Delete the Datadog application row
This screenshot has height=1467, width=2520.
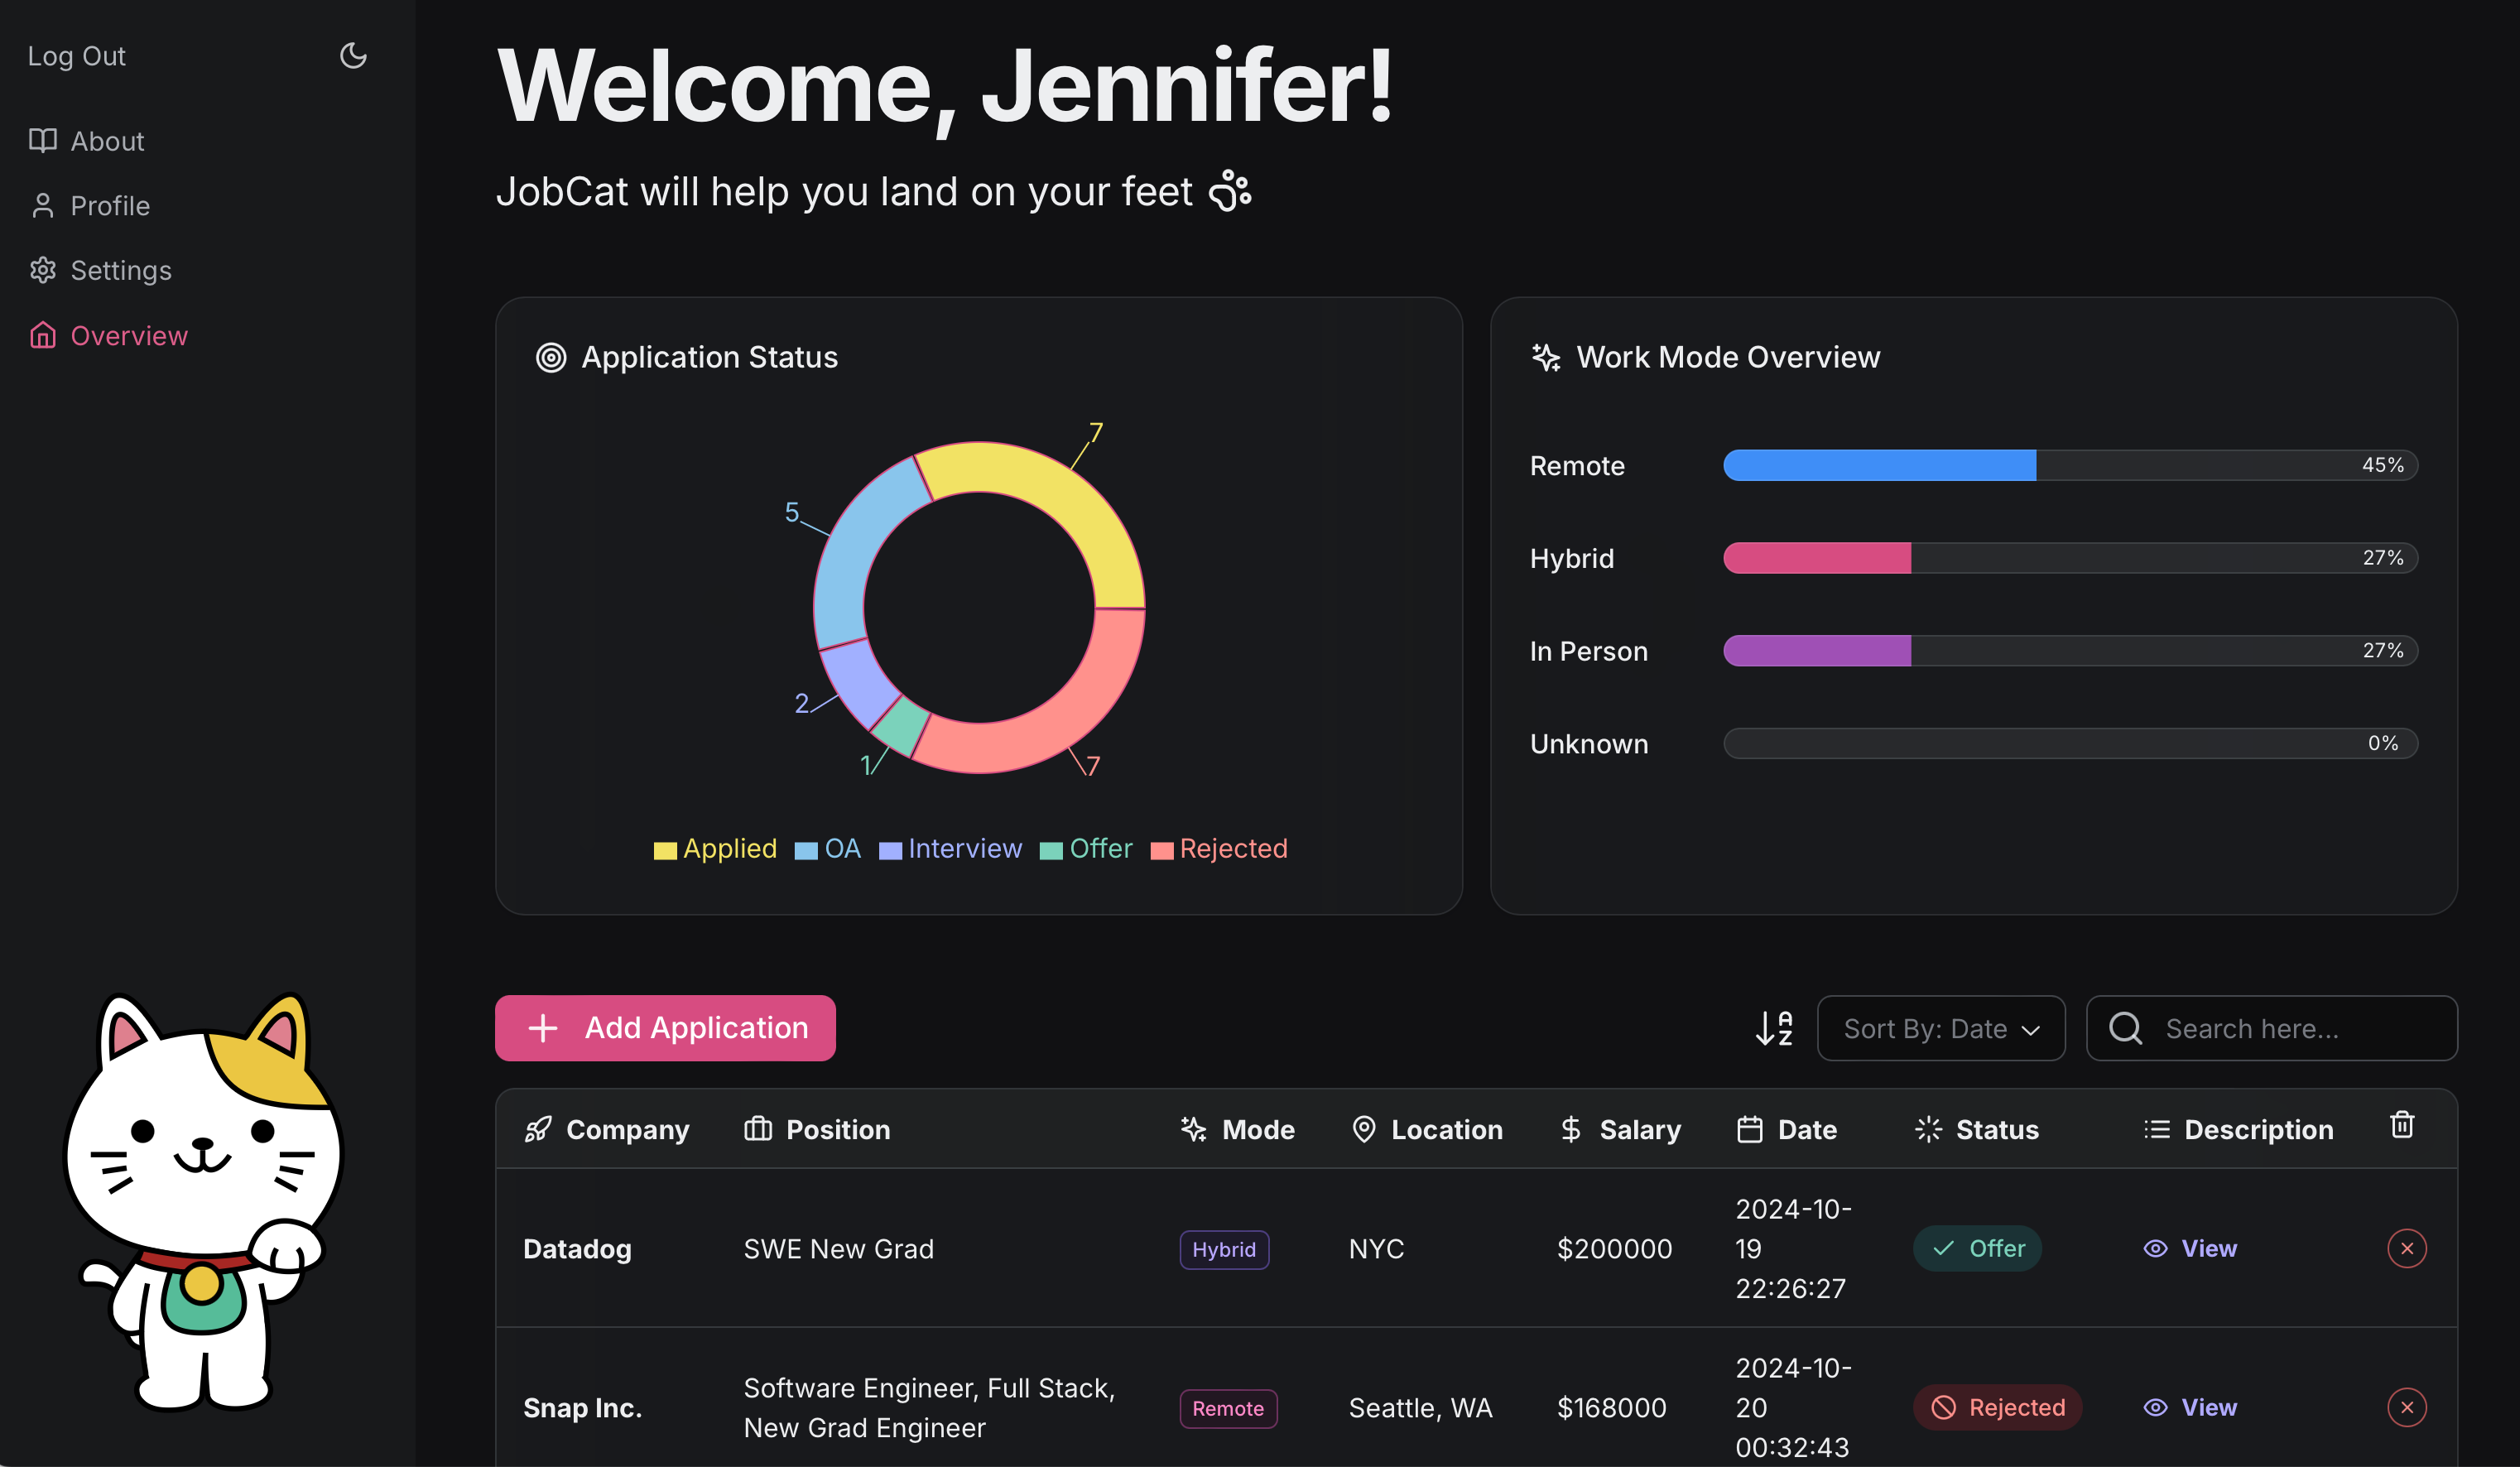pyautogui.click(x=2406, y=1248)
